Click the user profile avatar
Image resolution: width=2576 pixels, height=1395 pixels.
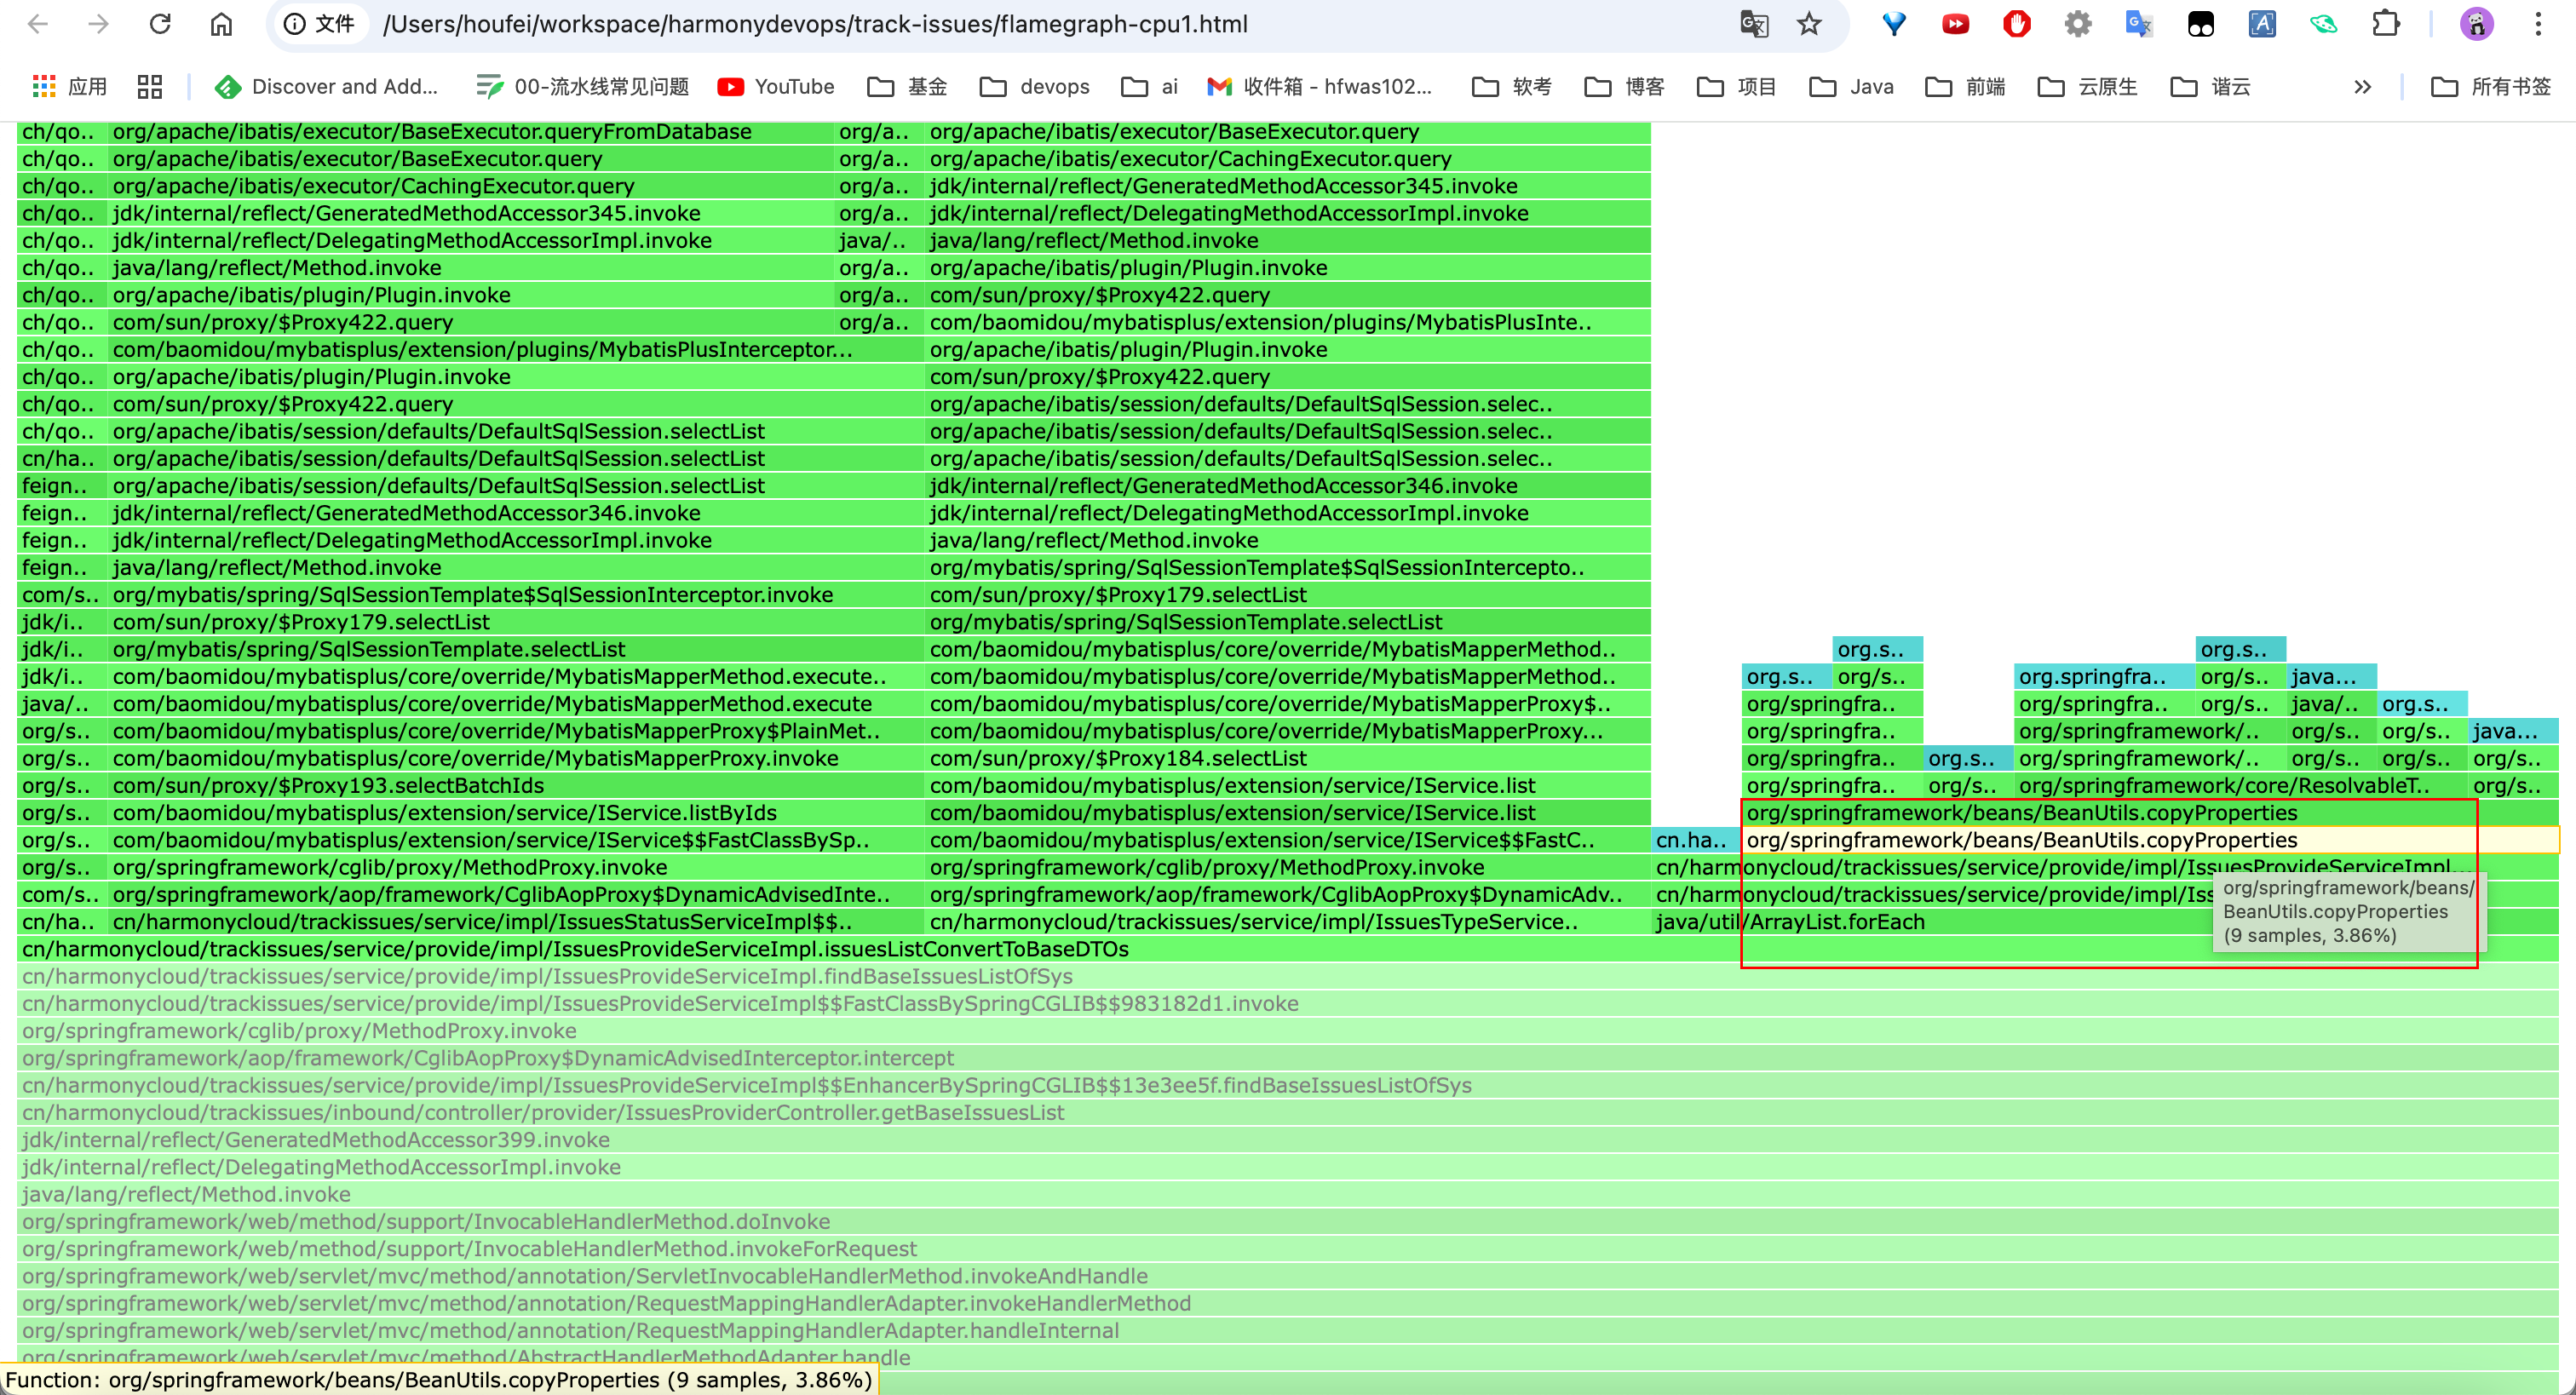coord(2476,24)
